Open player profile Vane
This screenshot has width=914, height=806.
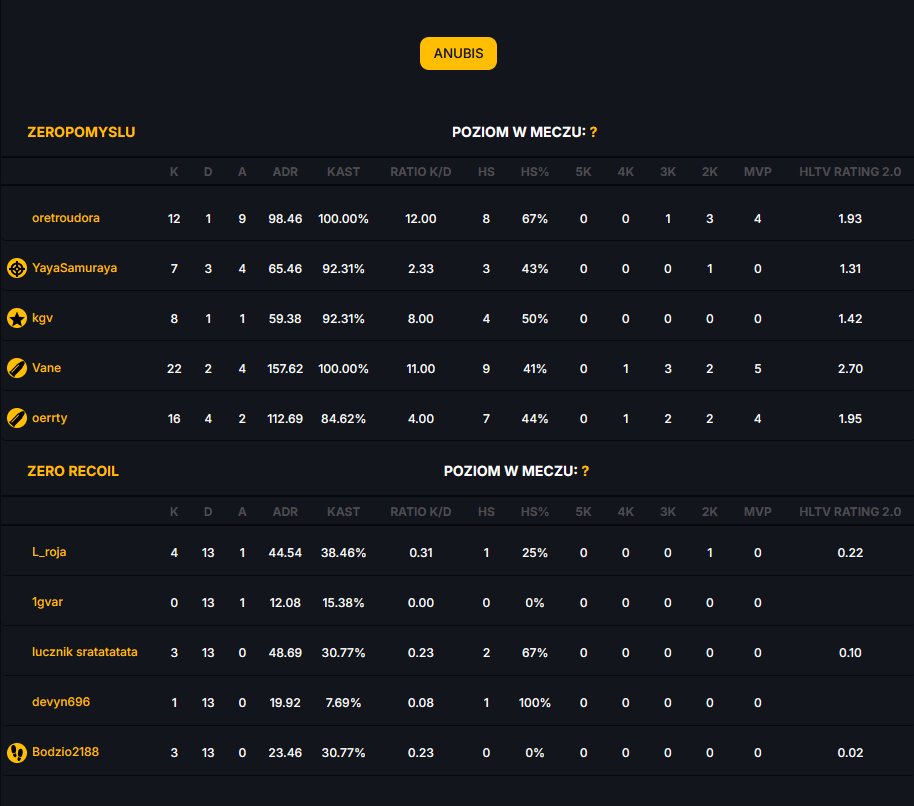click(x=47, y=368)
